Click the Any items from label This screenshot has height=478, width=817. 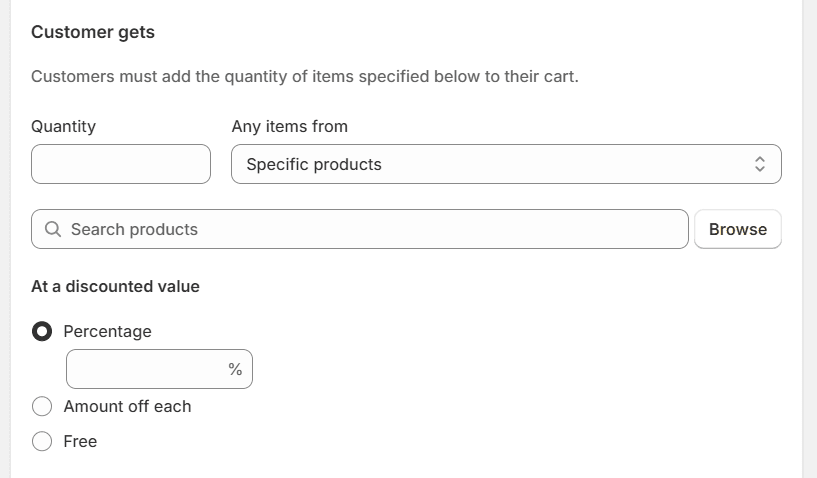point(290,126)
